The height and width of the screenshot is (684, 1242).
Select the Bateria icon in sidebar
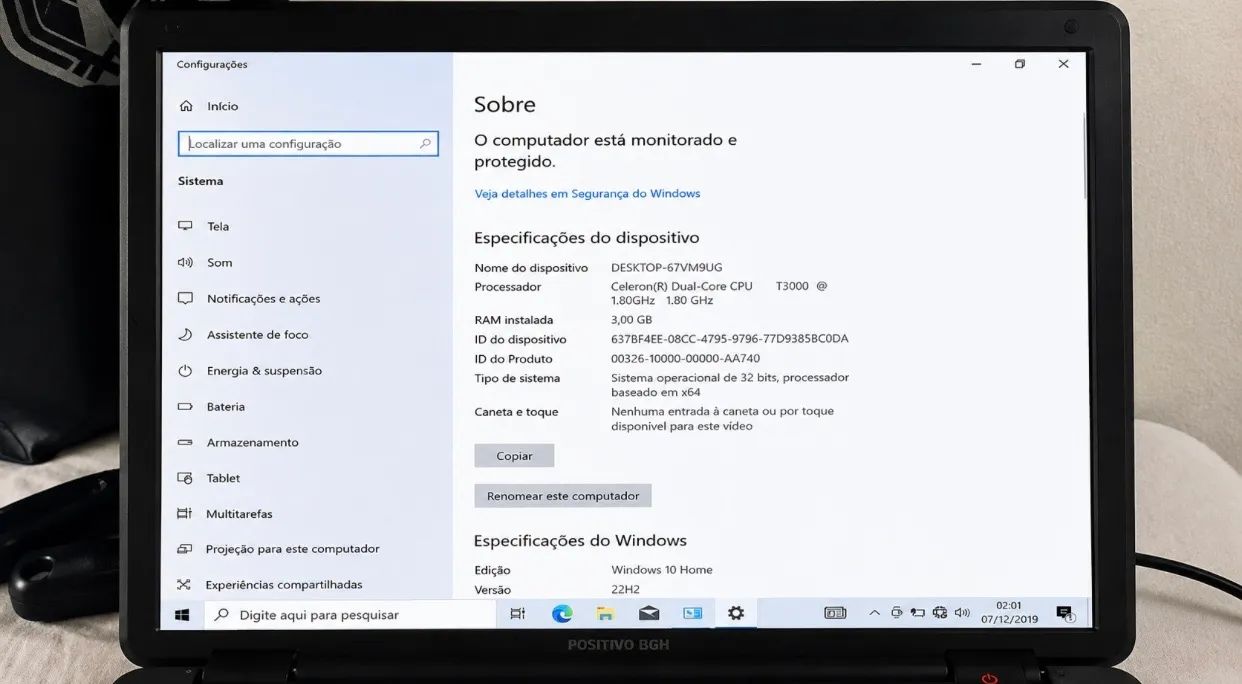coord(185,406)
